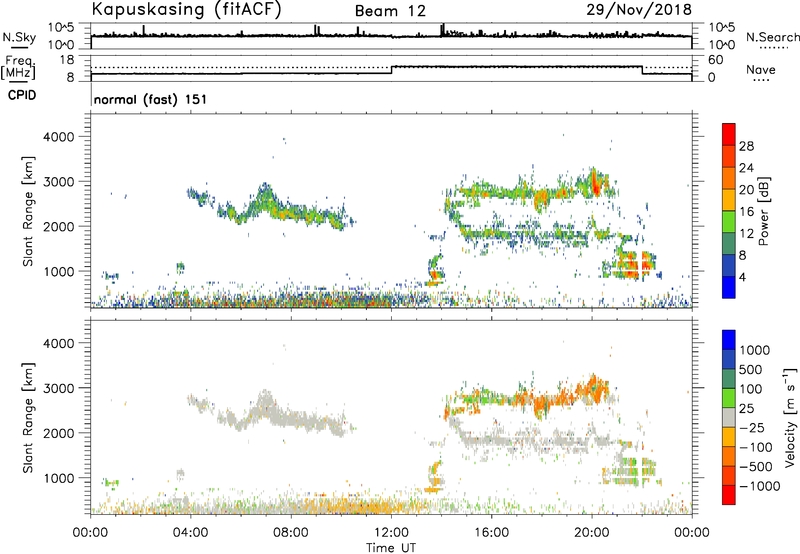Click the "4000" tick on the power panel
The height and width of the screenshot is (554, 800).
pos(58,137)
